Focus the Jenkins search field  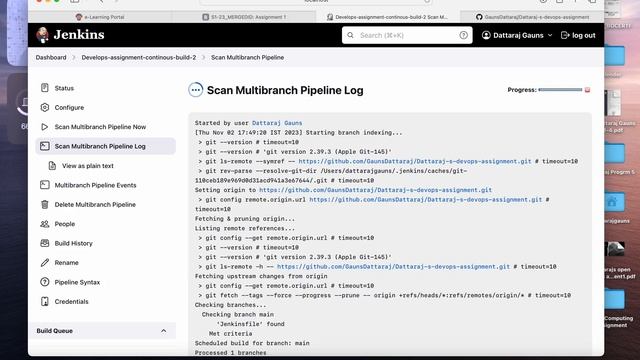pos(407,35)
